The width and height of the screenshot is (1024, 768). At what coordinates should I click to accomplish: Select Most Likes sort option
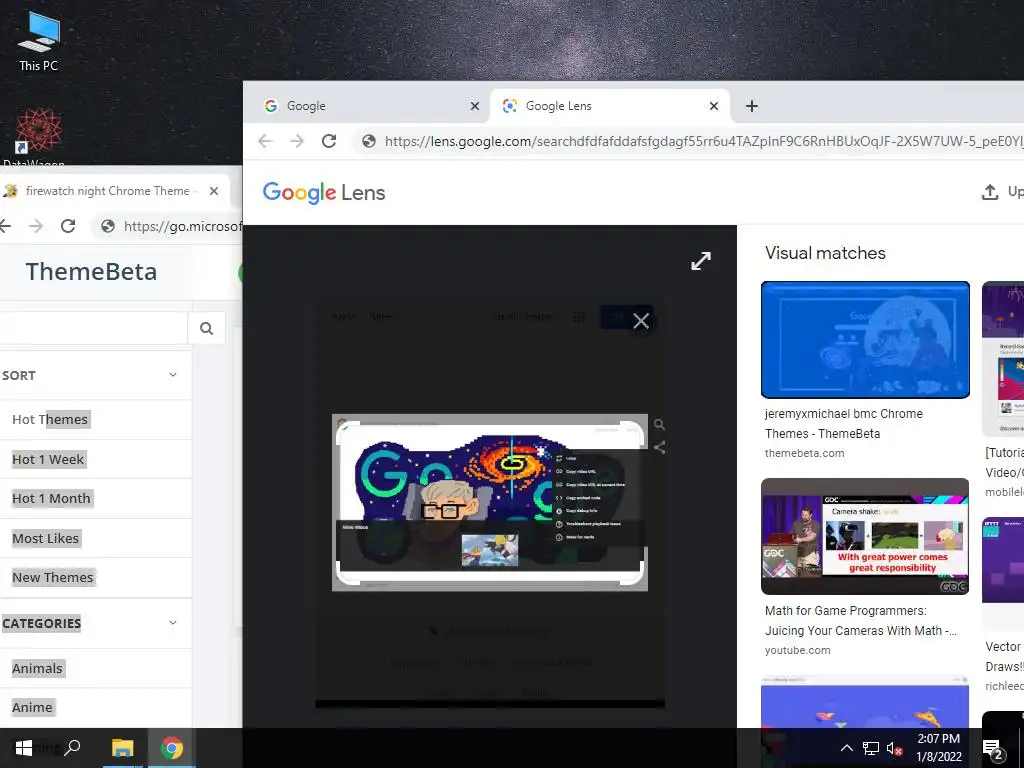pyautogui.click(x=46, y=538)
